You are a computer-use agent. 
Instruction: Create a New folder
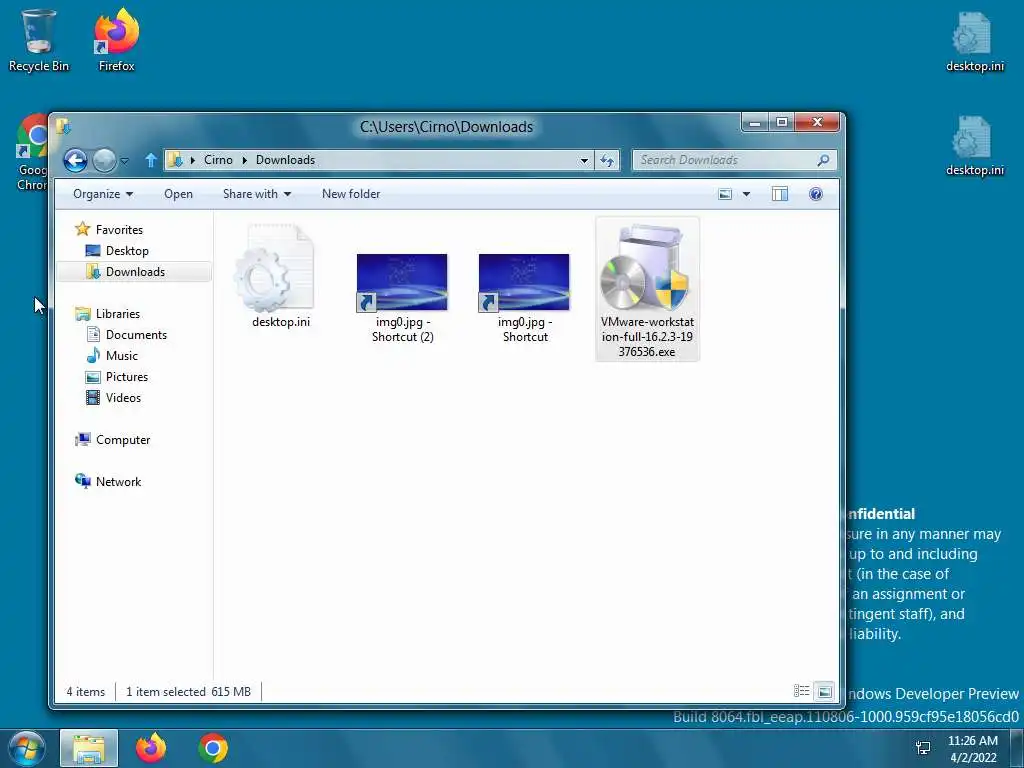(x=351, y=194)
